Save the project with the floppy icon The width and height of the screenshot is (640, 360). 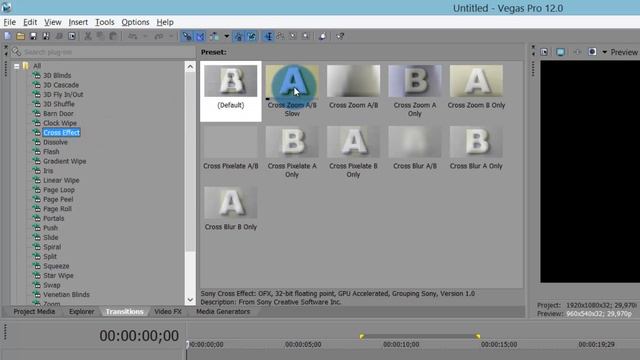coord(33,36)
